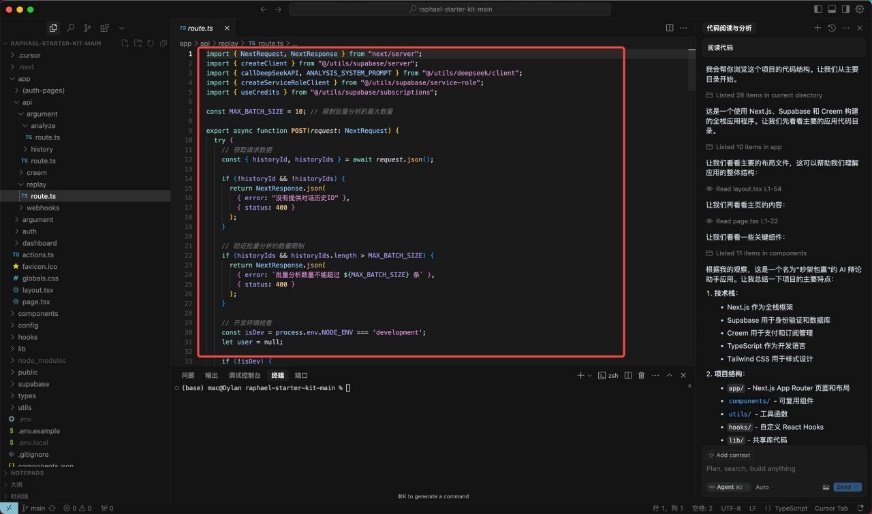
Task: Toggle the right AI pane layout button
Action: pos(845,9)
